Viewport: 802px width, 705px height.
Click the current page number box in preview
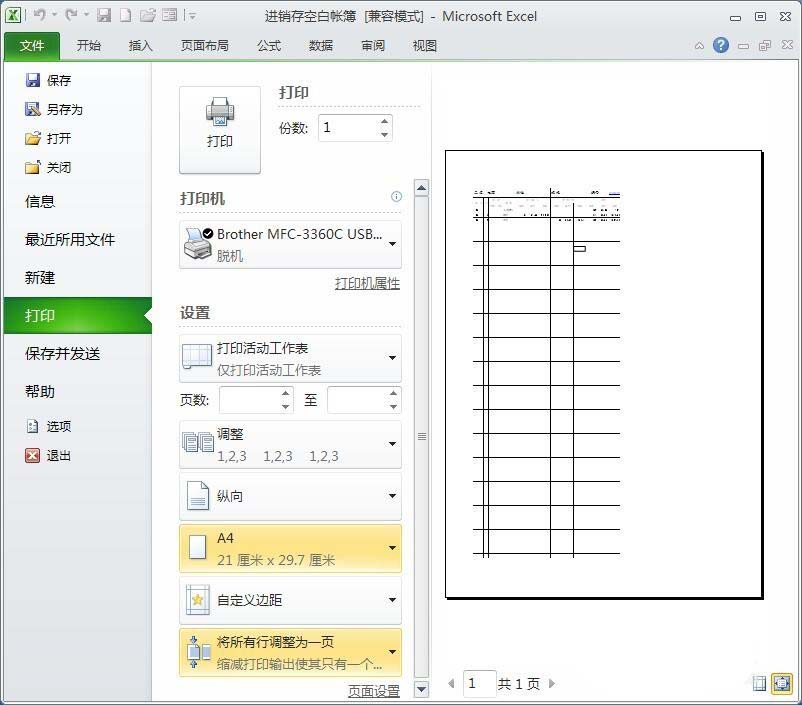480,684
